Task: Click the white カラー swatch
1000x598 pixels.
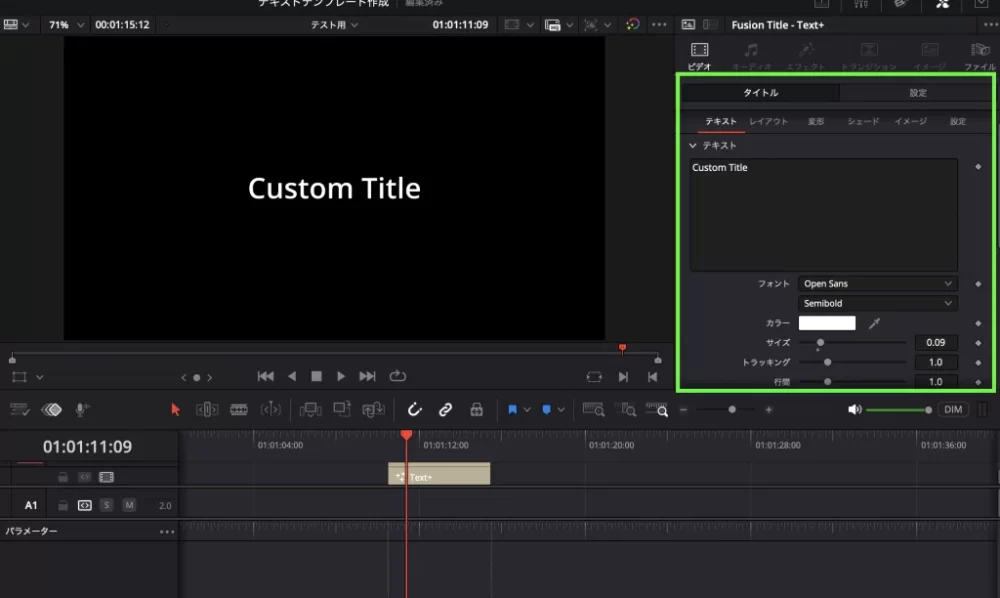Action: (827, 323)
